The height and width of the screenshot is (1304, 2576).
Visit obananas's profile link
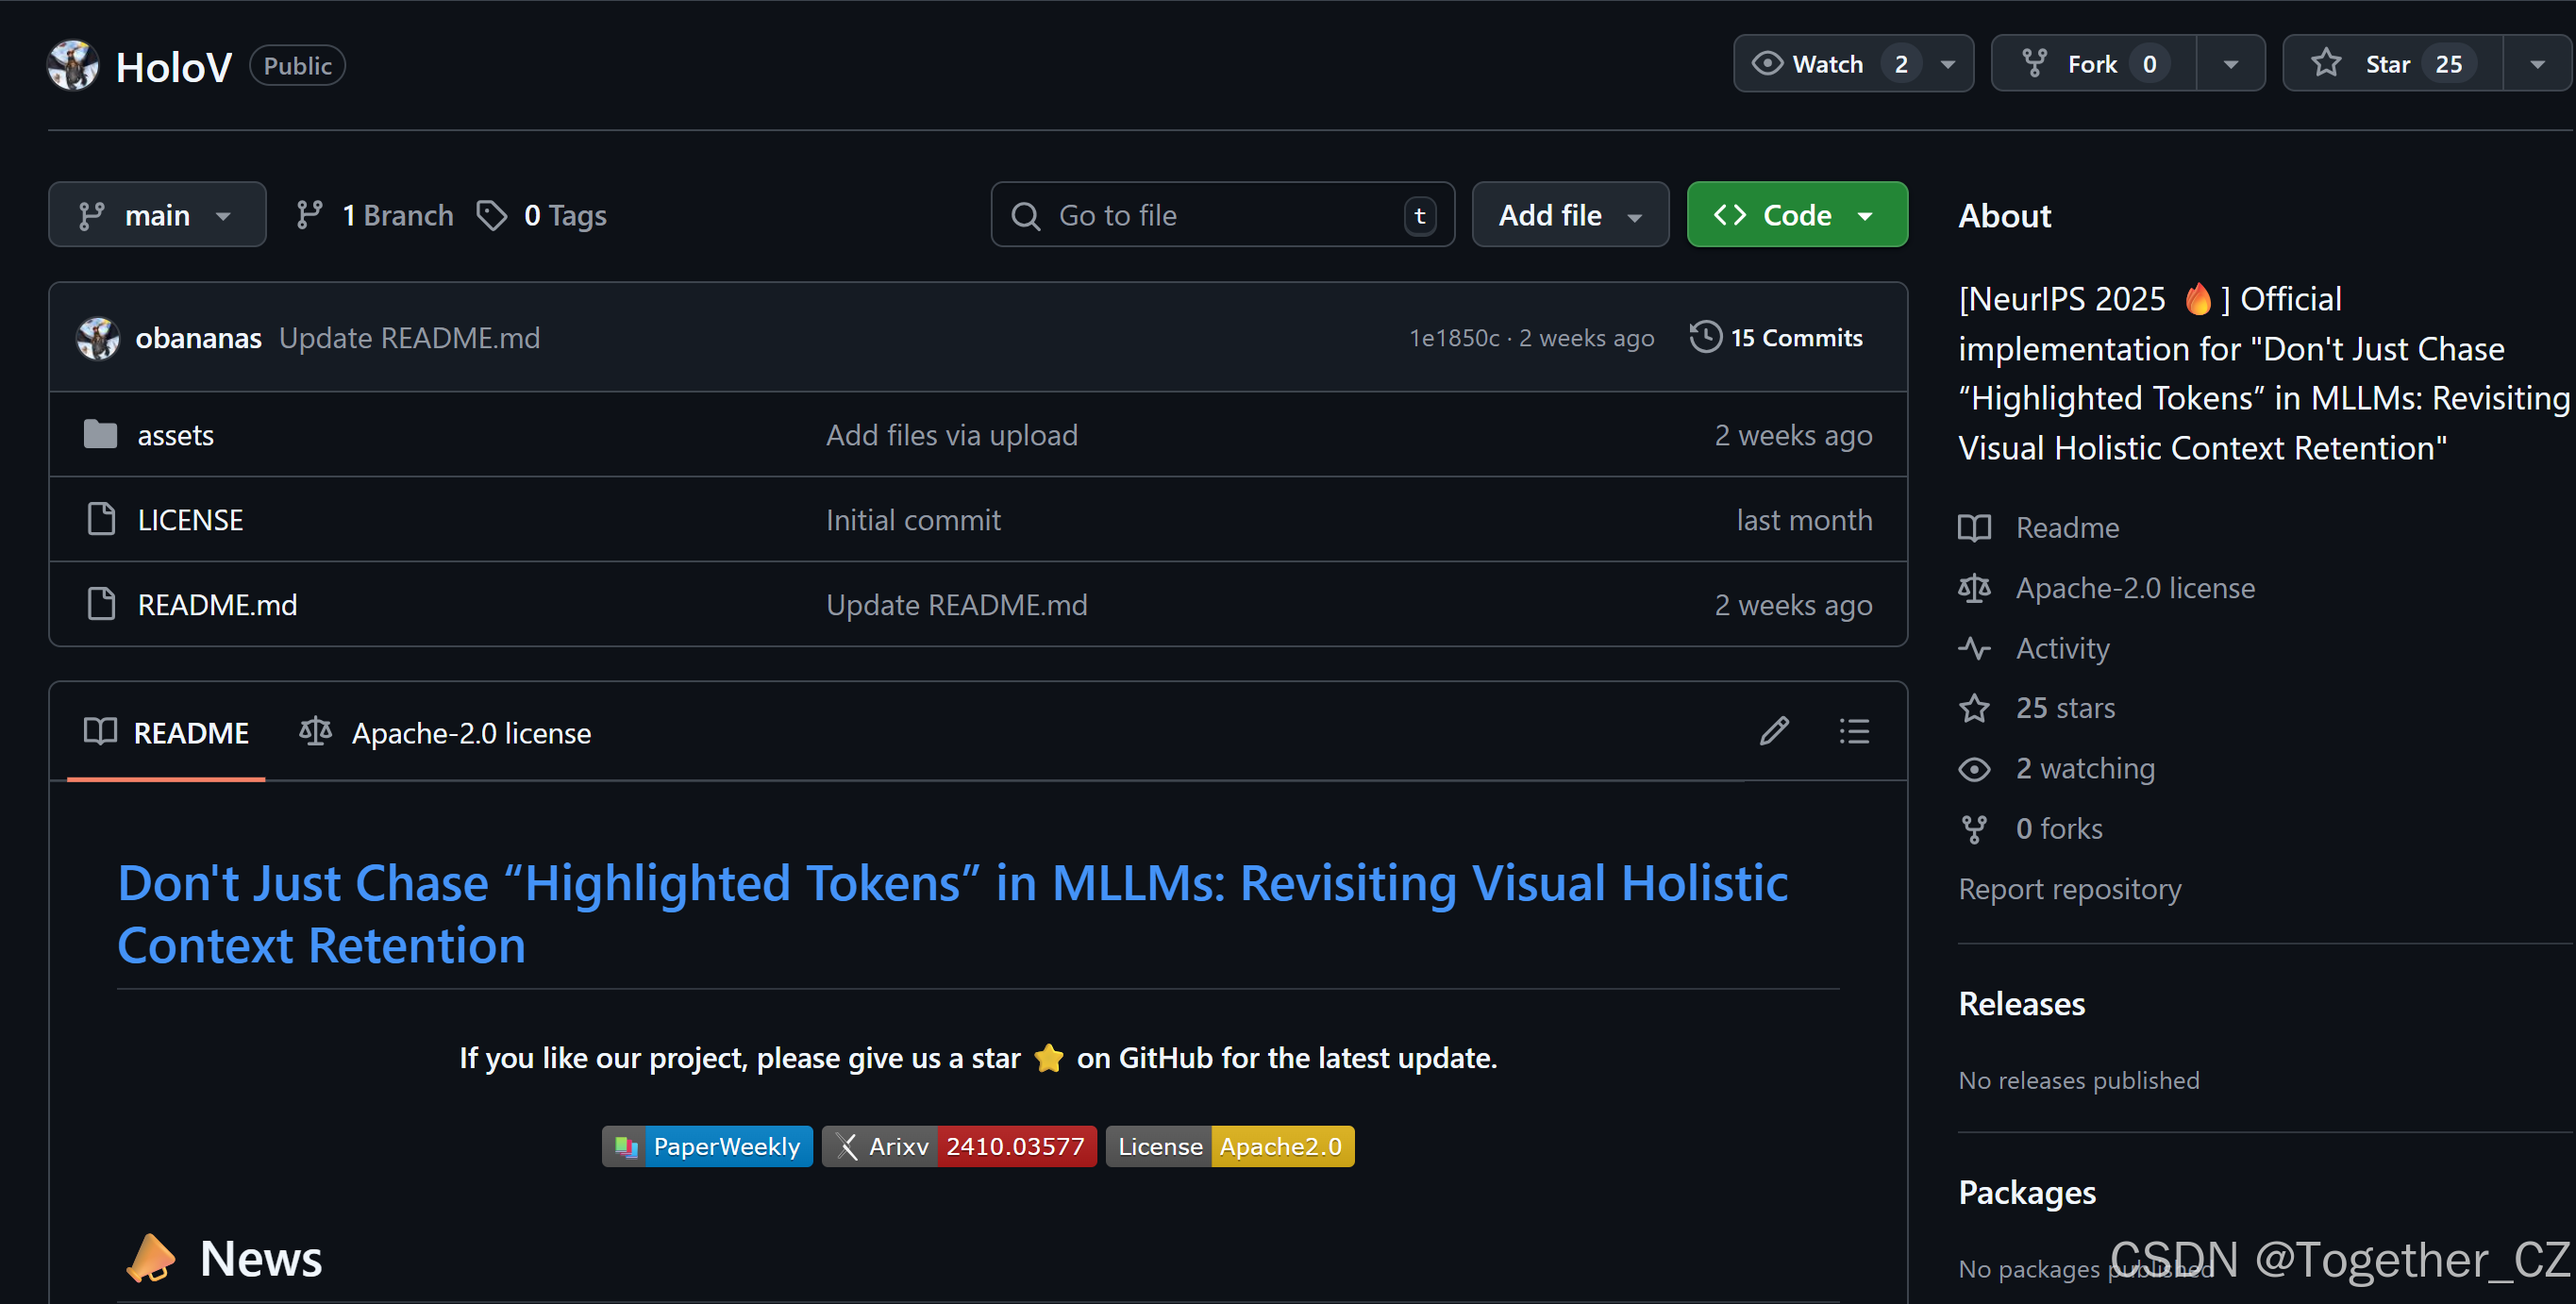tap(198, 338)
